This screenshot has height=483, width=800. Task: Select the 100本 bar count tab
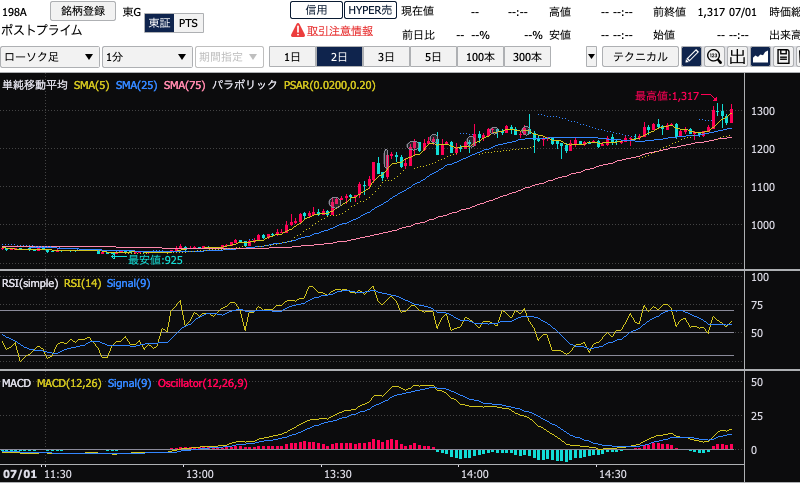point(479,57)
